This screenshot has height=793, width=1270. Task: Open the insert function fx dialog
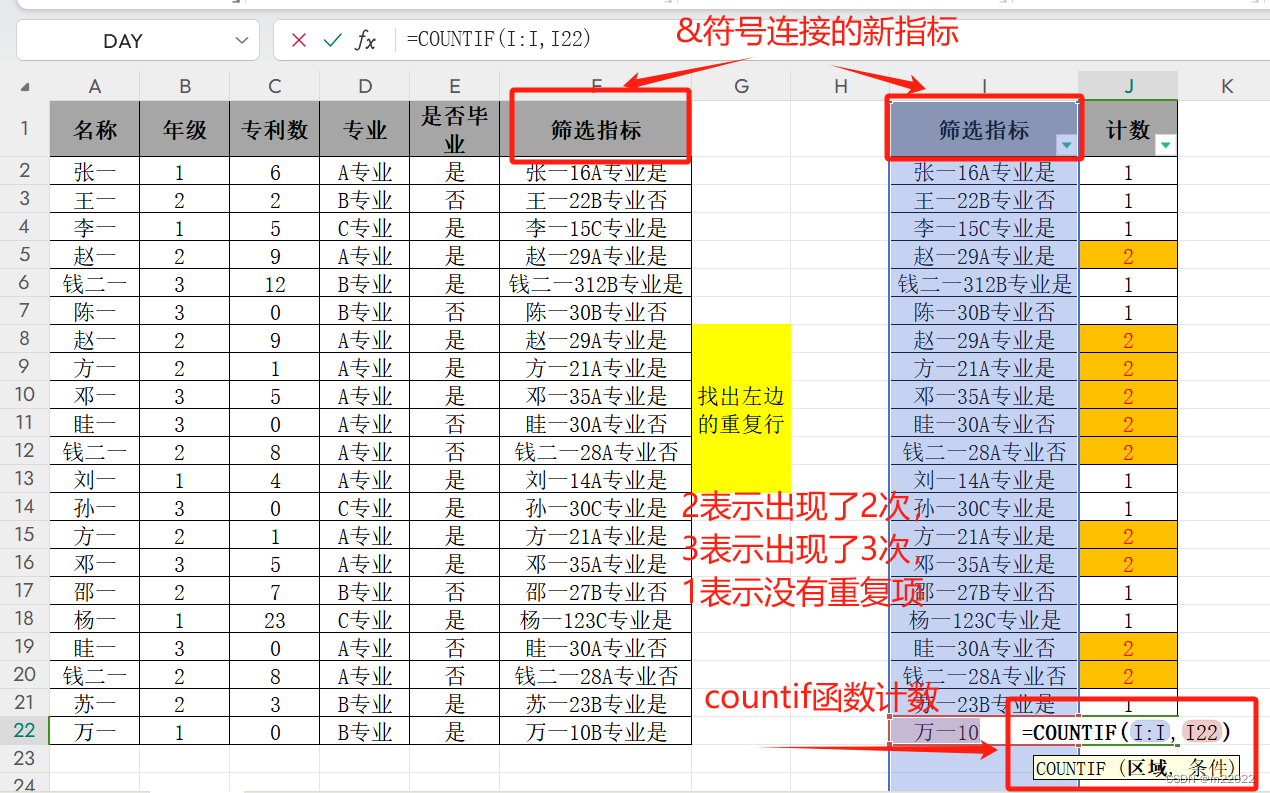(367, 40)
